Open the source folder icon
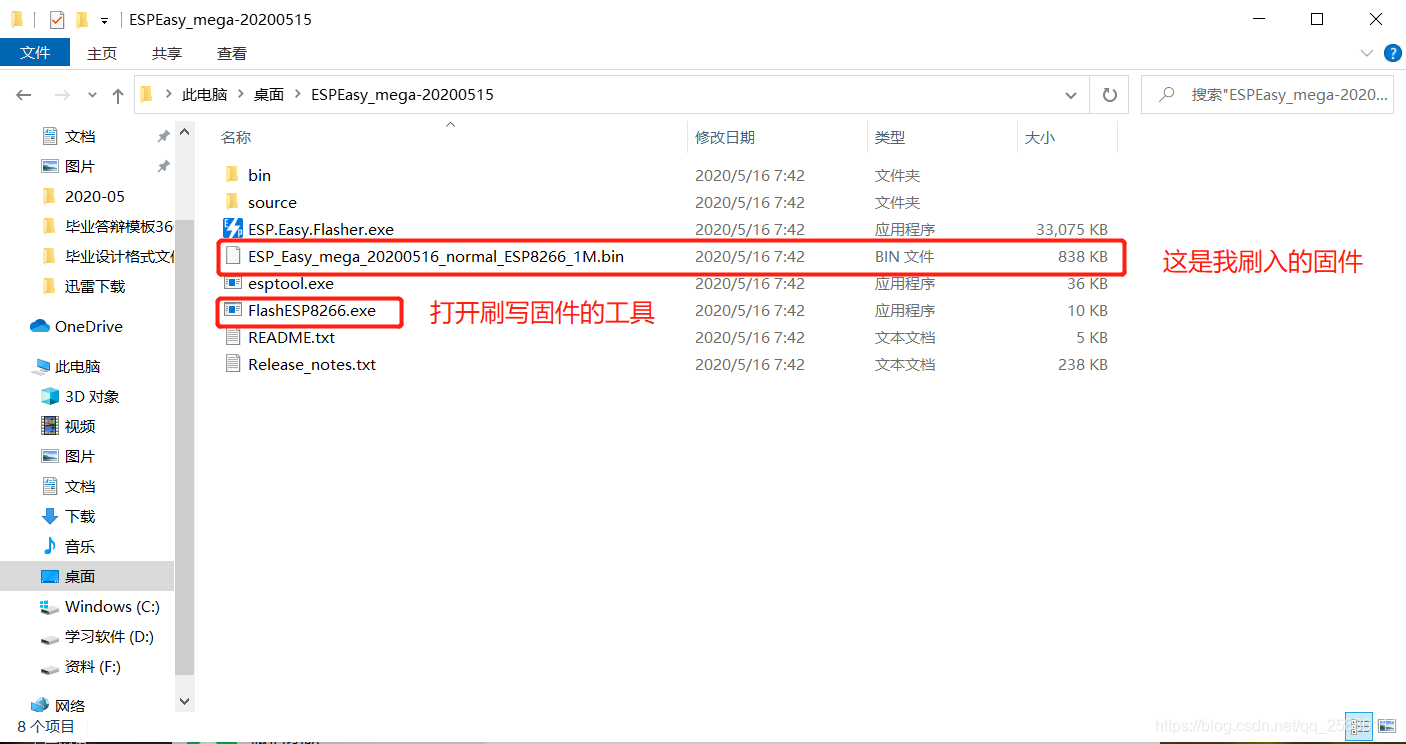The width and height of the screenshot is (1406, 744). pyautogui.click(x=232, y=202)
